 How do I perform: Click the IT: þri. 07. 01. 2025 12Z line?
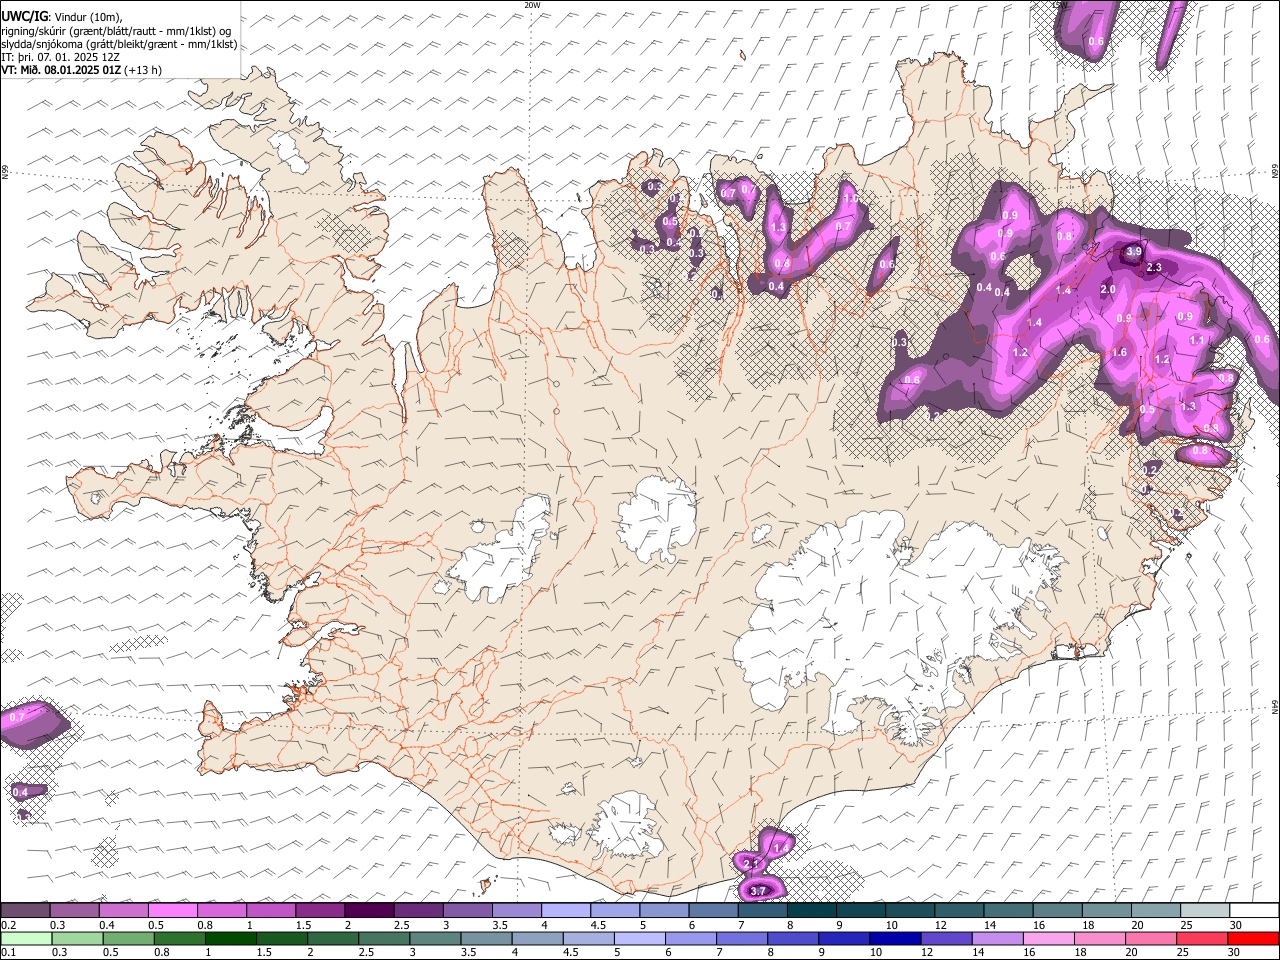coord(61,57)
